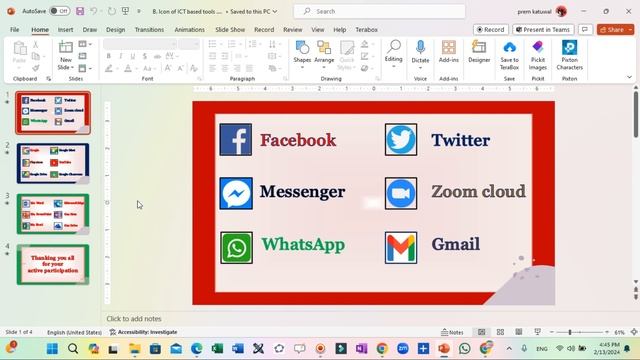640x360 pixels.
Task: Switch to Normal view in status bar
Action: [482, 332]
